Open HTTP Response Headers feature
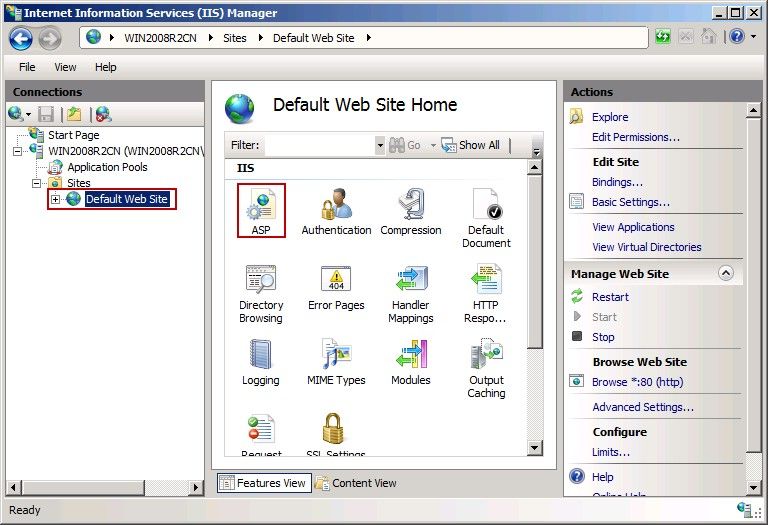768x525 pixels. [485, 293]
